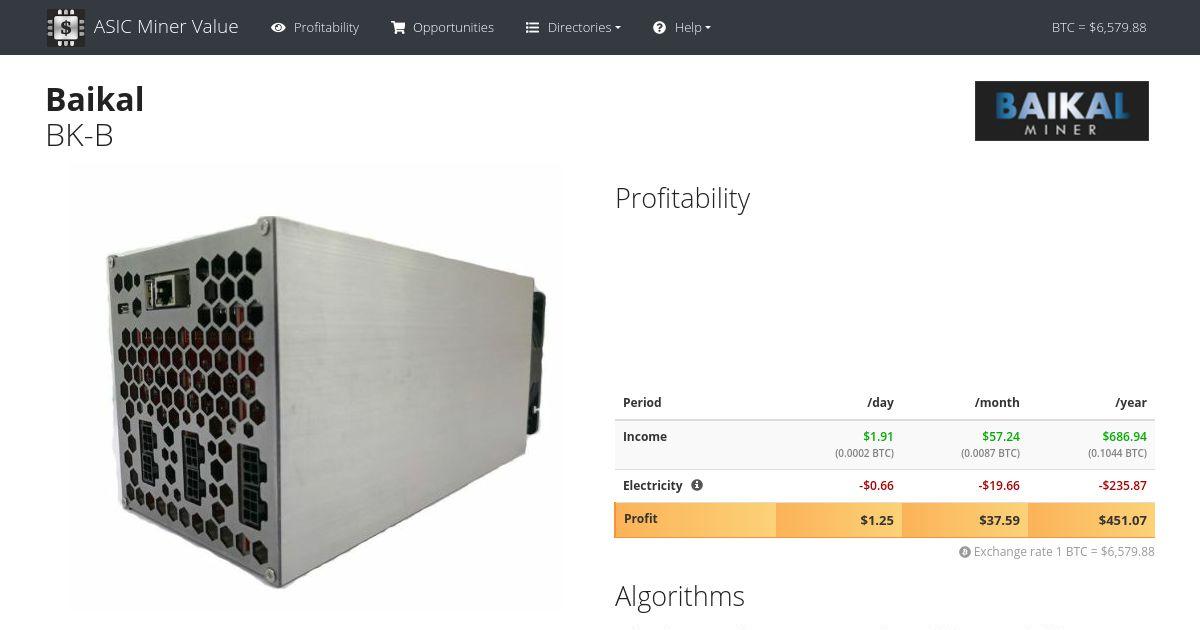The image size is (1200, 630).
Task: Click the bitcoin icon beside Exchange rate
Action: (965, 552)
